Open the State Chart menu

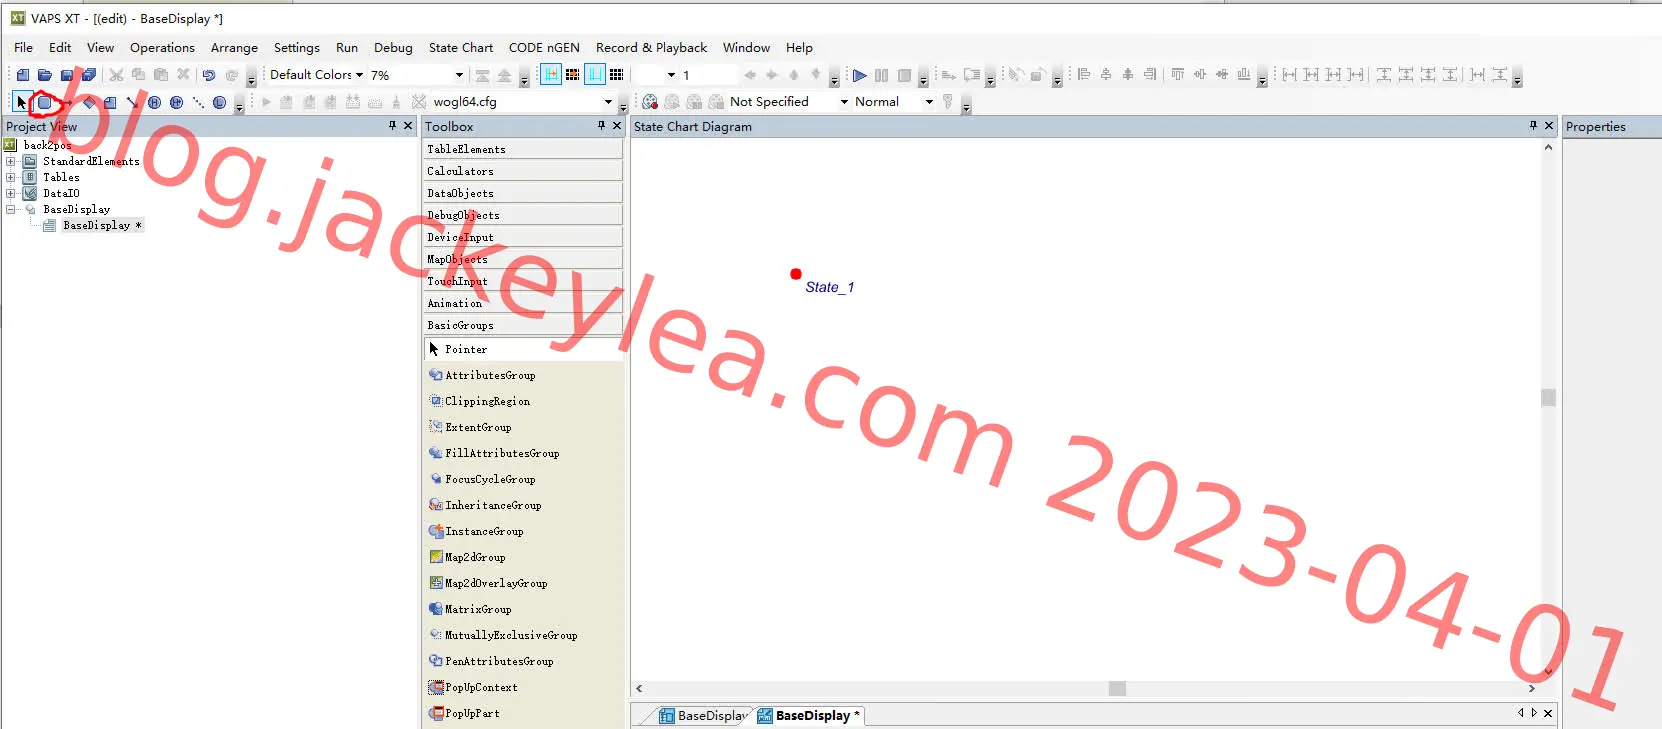[x=460, y=47]
